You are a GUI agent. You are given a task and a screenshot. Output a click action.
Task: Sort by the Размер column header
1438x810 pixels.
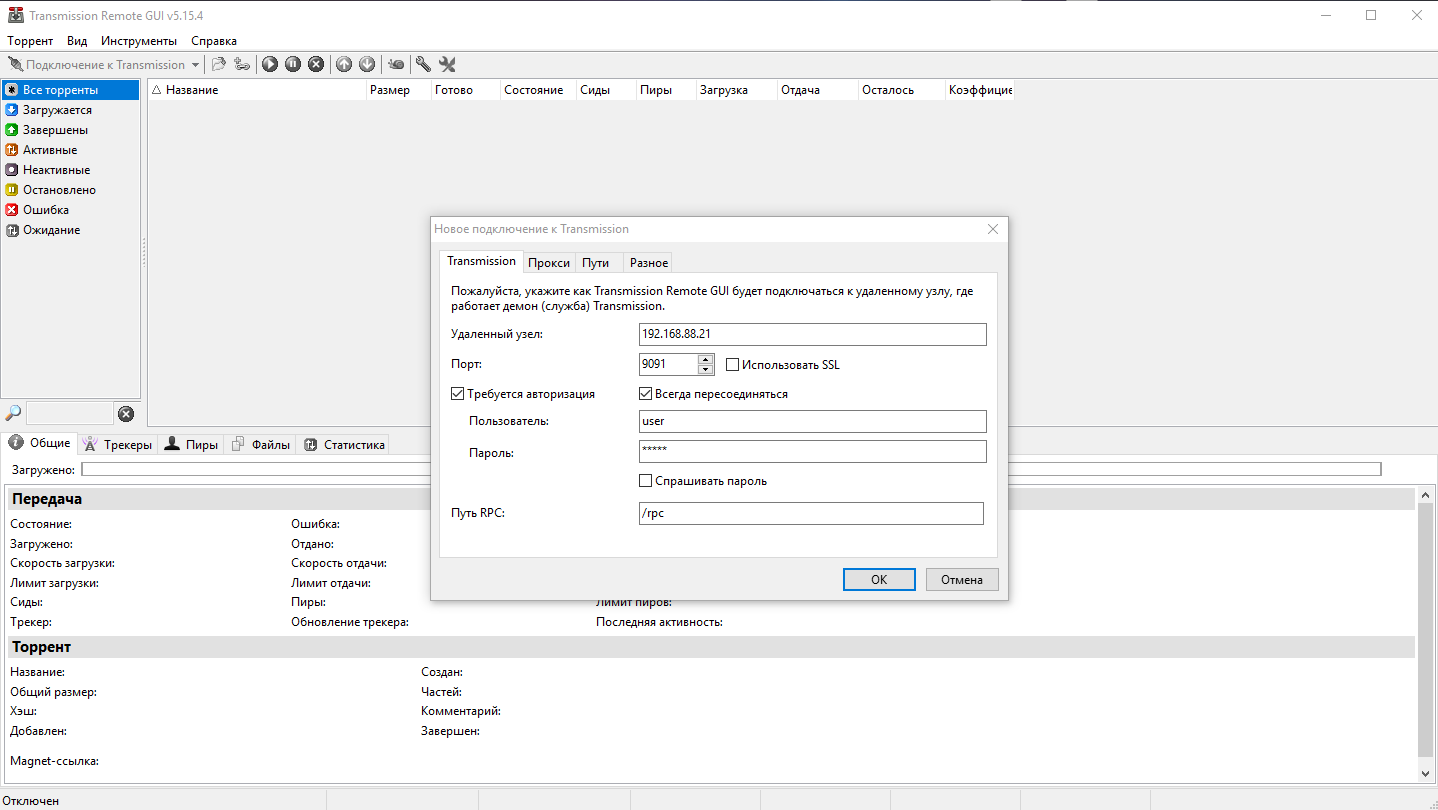399,90
